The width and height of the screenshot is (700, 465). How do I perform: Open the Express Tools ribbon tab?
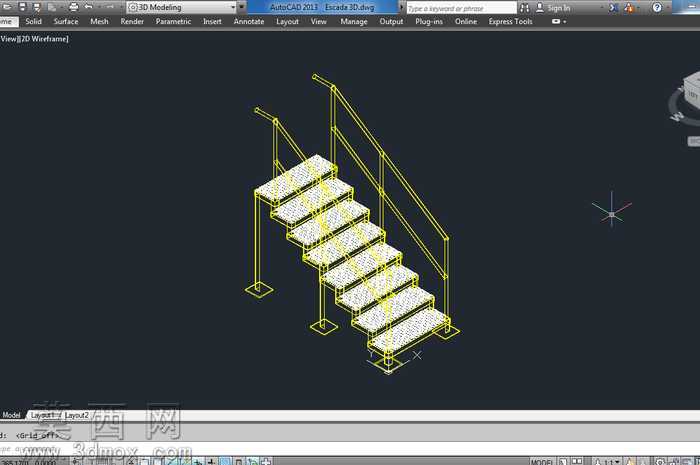click(510, 21)
